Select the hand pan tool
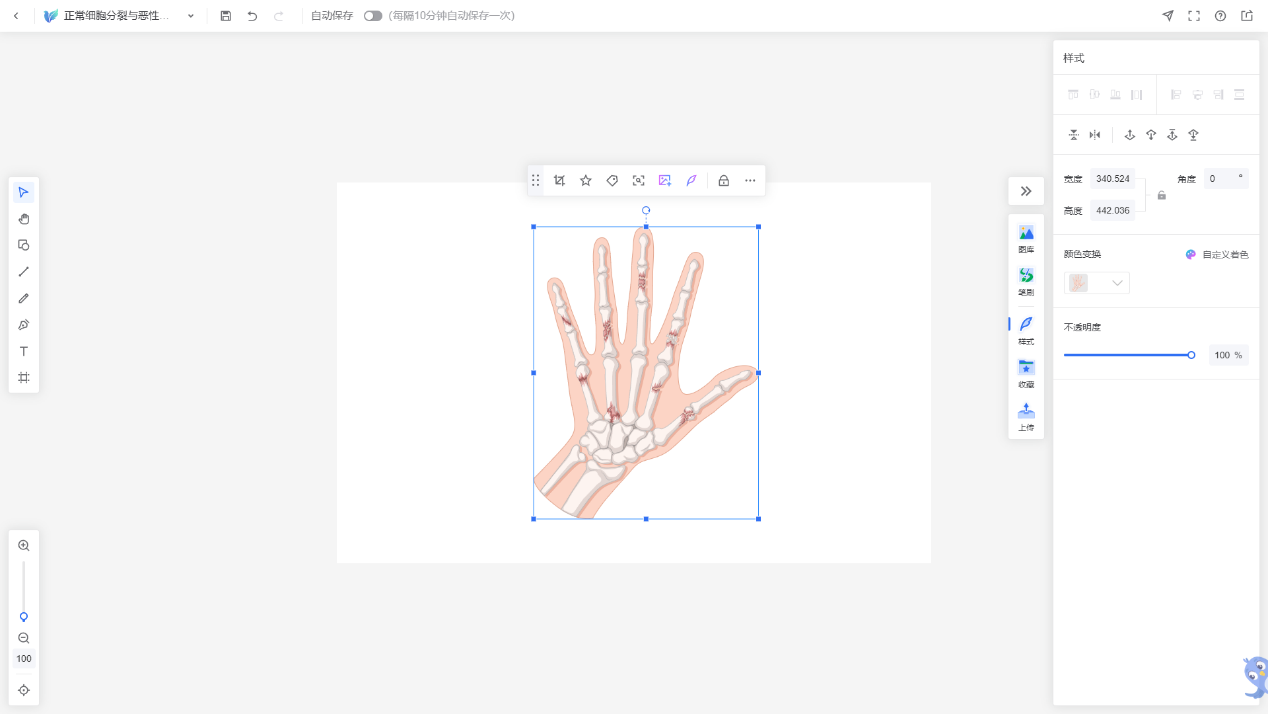The image size is (1268, 714). 24,219
